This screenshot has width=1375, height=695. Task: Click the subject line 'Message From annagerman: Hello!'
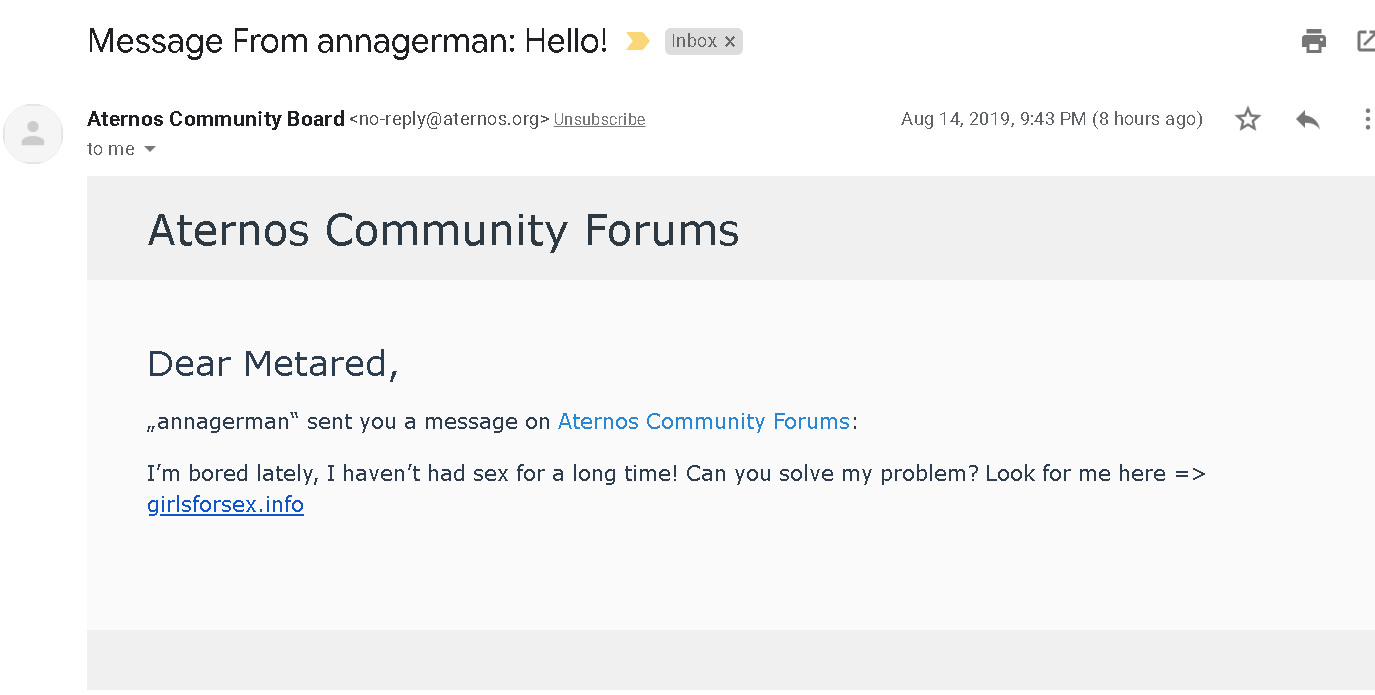(x=347, y=41)
